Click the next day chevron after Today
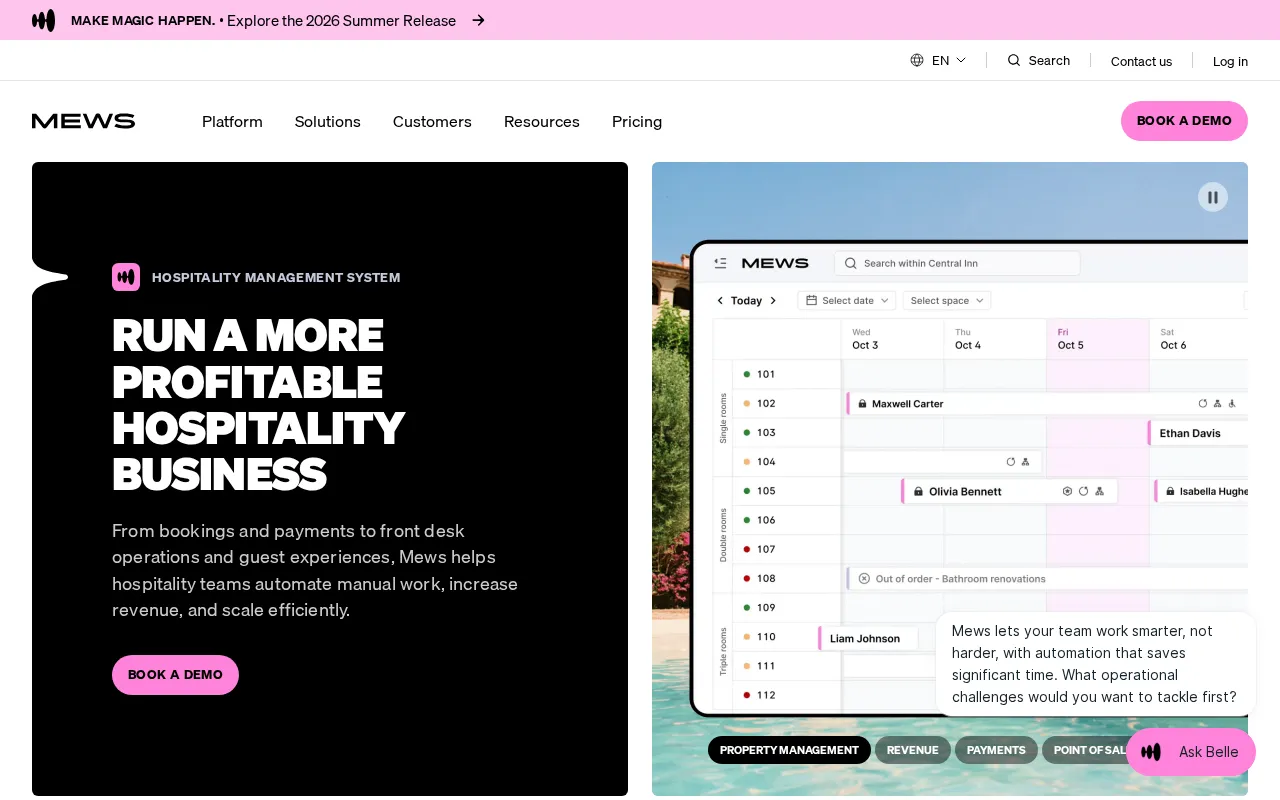 [773, 300]
